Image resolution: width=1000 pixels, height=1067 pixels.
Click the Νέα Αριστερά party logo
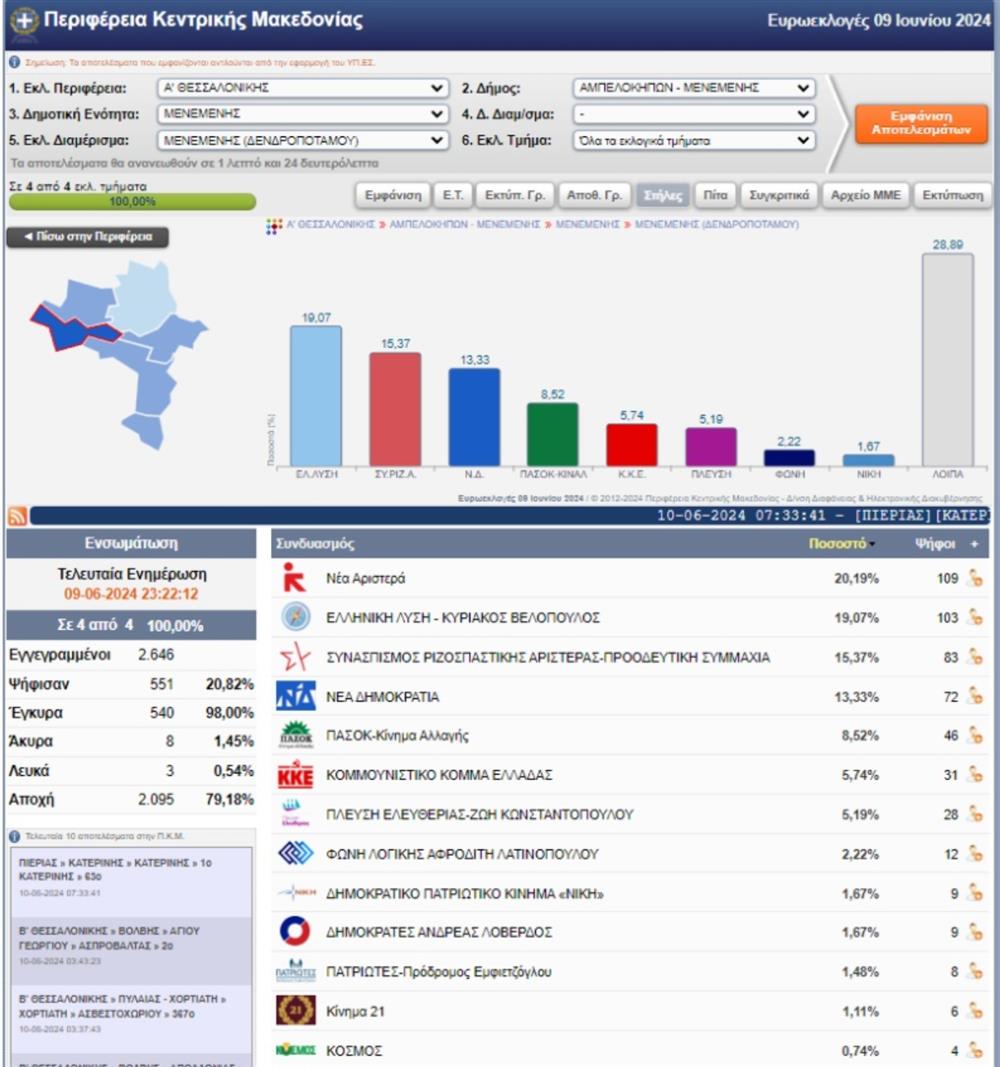coord(295,578)
